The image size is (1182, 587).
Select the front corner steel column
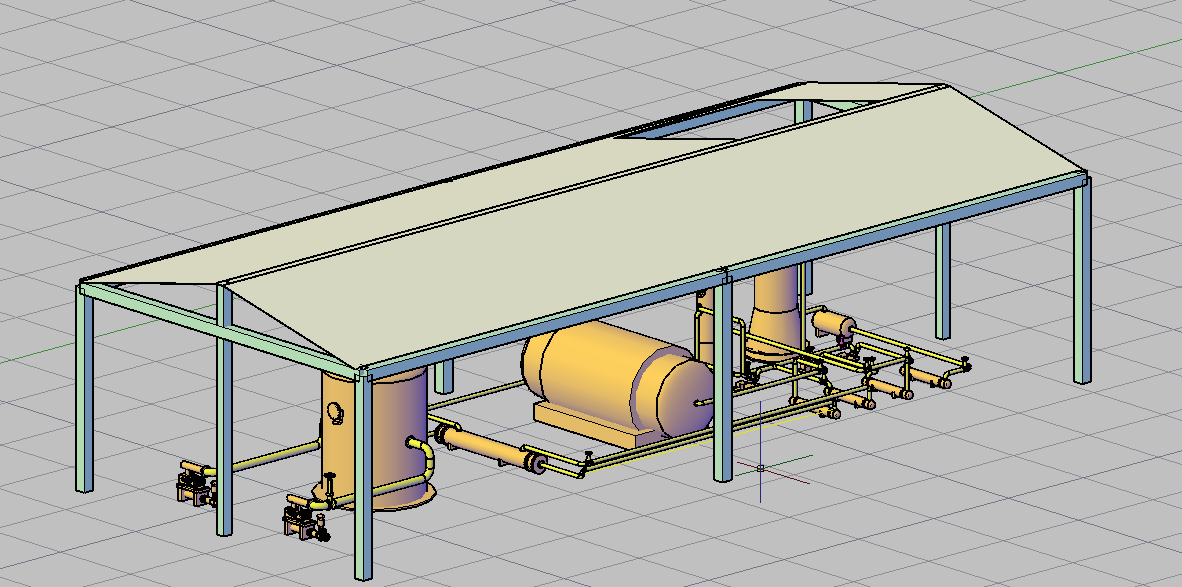coord(363,475)
